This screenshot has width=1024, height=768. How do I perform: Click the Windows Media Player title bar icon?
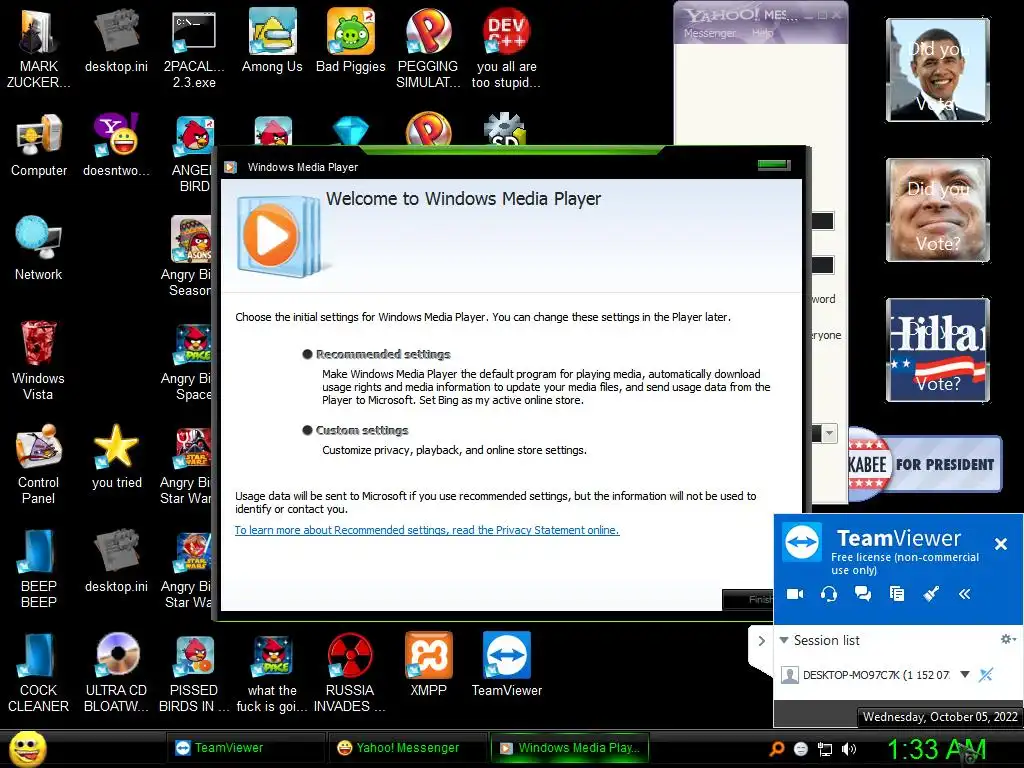click(x=231, y=167)
